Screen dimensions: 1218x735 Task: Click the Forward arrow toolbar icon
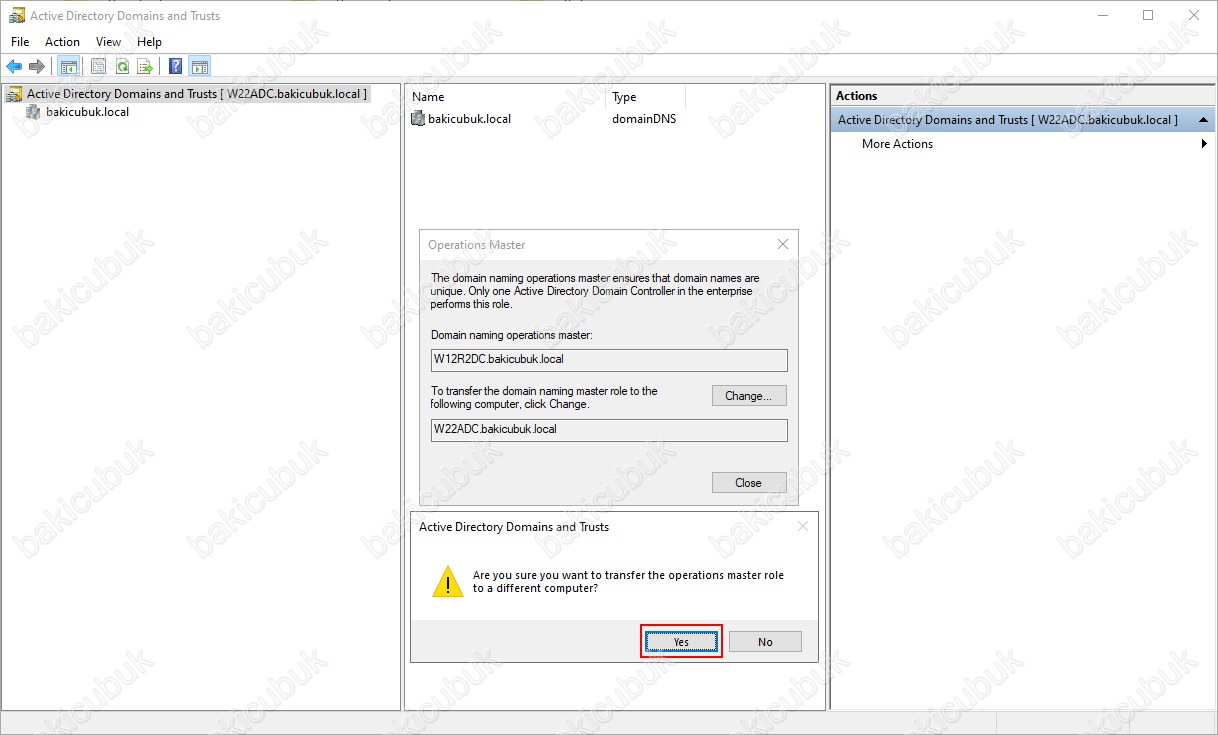pyautogui.click(x=37, y=67)
